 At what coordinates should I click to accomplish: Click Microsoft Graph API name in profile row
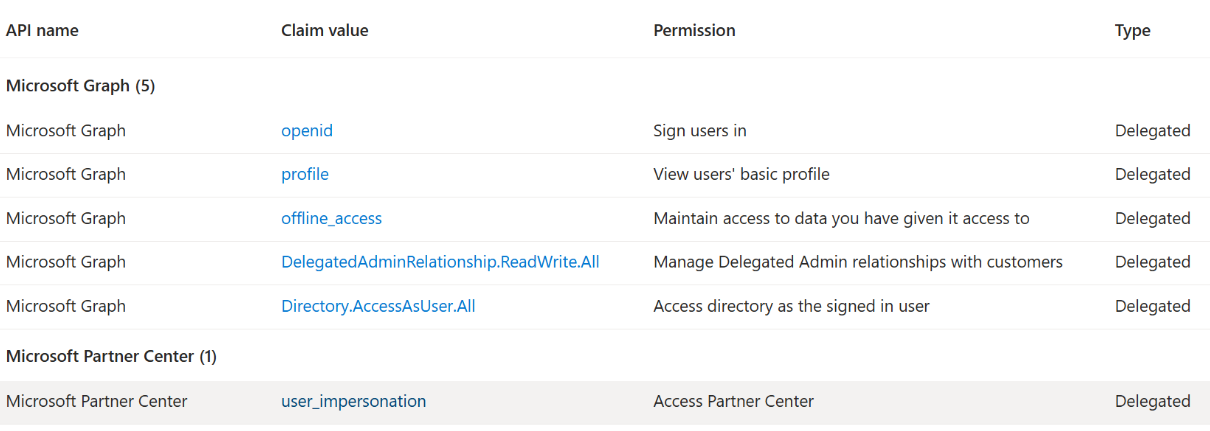click(x=66, y=174)
